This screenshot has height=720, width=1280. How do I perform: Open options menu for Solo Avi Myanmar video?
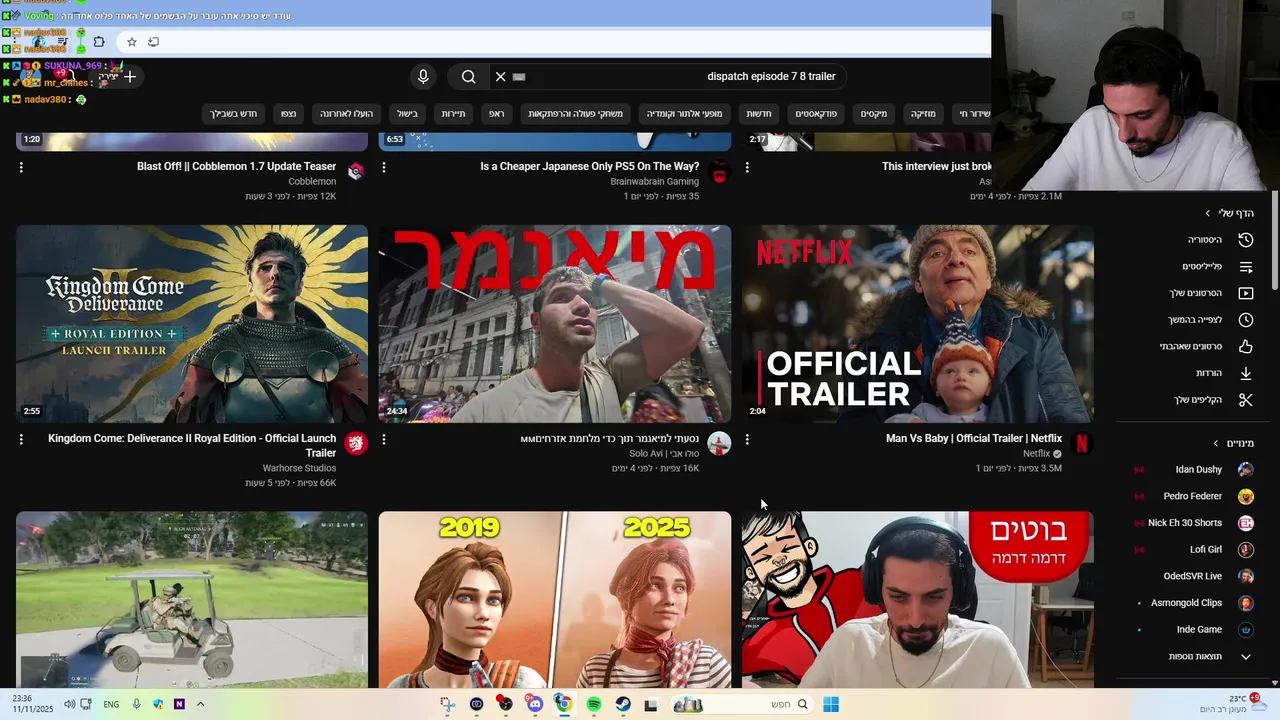[384, 440]
